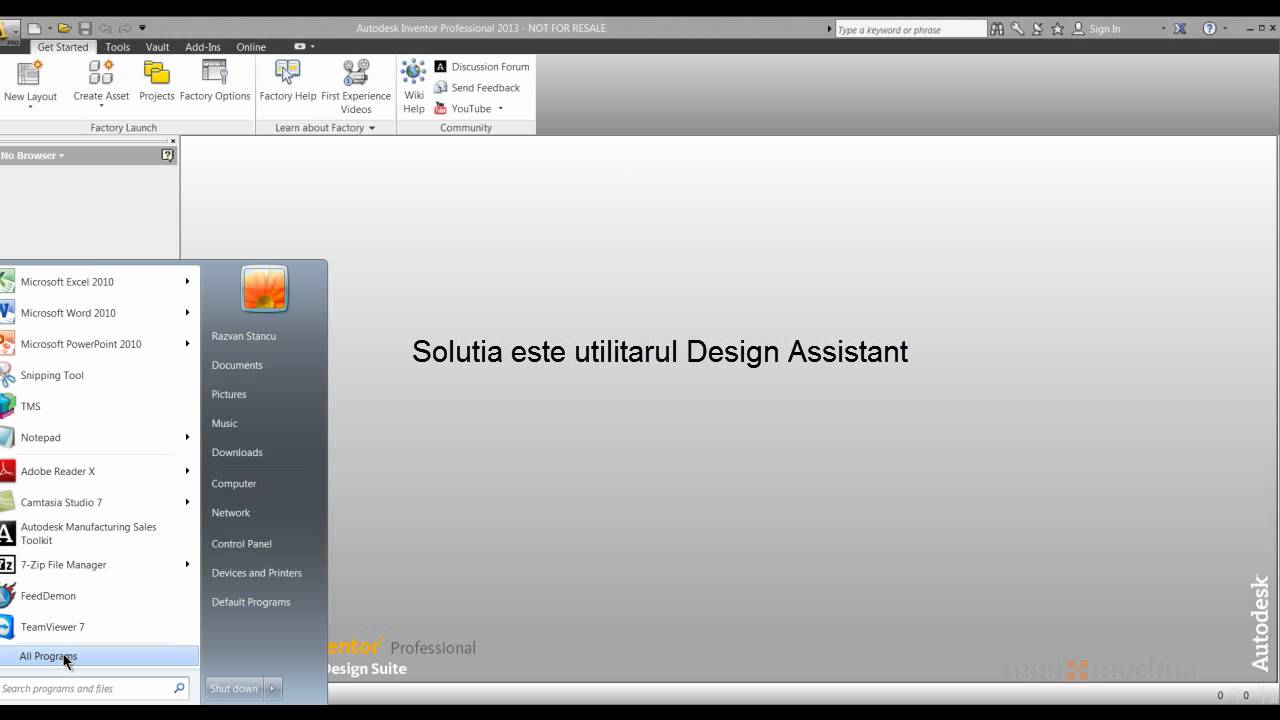This screenshot has width=1280, height=720.
Task: Open TeamViewer 7 from Start menu
Action: [x=99, y=627]
